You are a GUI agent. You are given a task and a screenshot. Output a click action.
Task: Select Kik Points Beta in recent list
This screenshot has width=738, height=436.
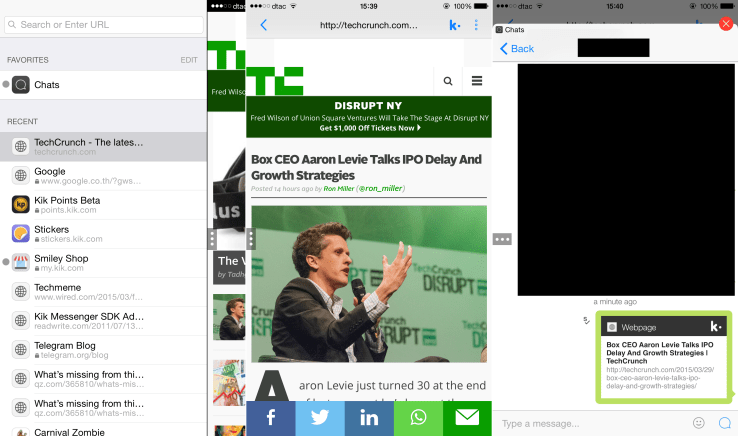point(67,204)
